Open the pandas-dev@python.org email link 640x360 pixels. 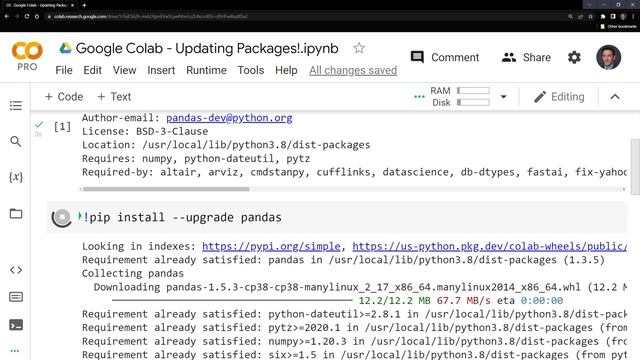pyautogui.click(x=229, y=118)
